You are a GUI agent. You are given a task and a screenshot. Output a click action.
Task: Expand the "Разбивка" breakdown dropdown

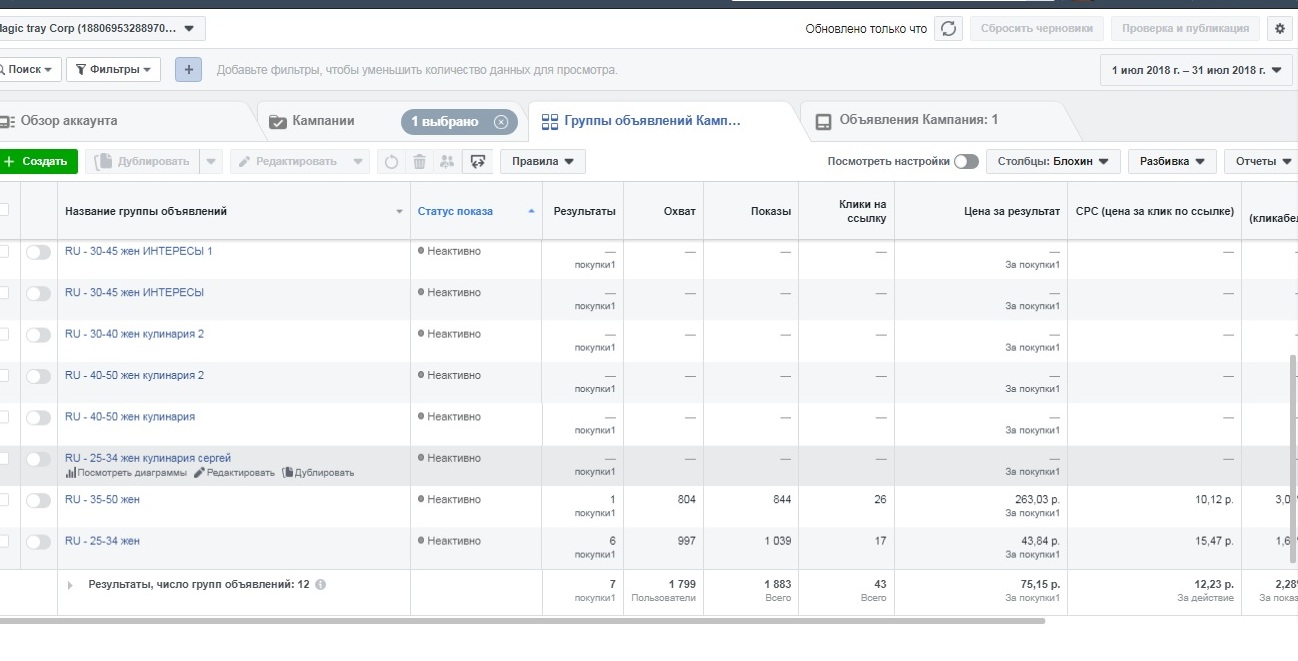(1171, 161)
